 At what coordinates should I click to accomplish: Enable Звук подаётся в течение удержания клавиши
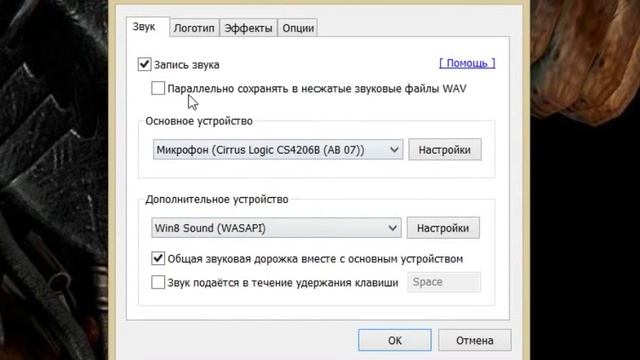pos(158,282)
